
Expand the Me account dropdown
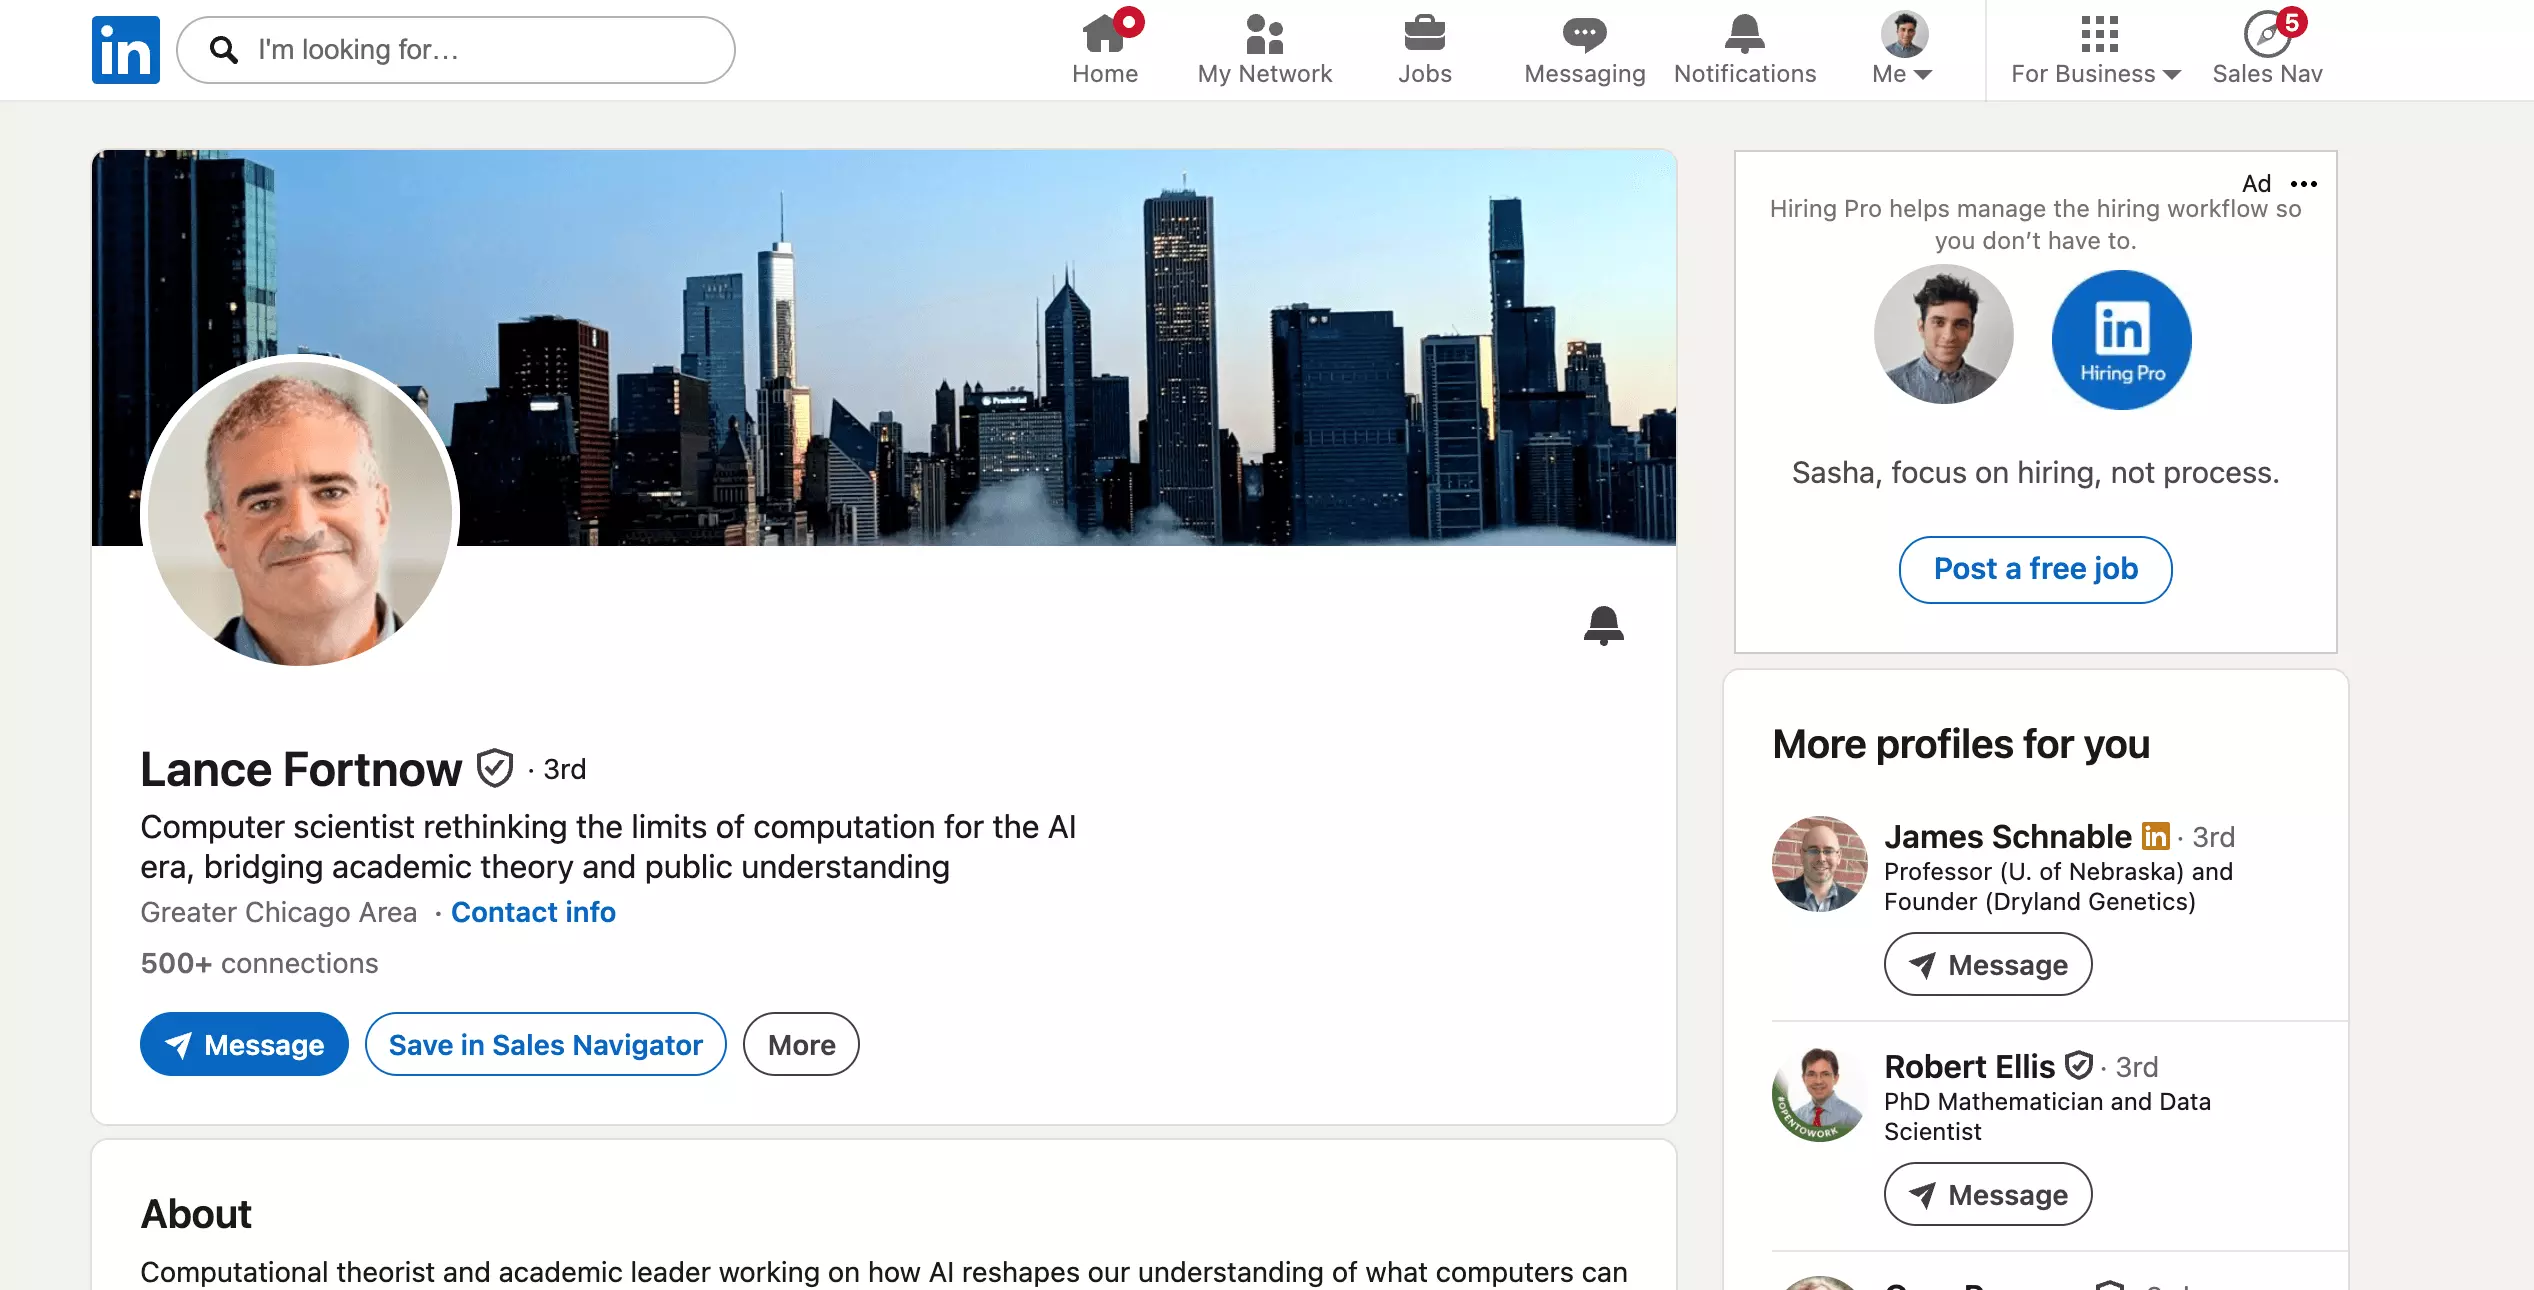tap(1903, 49)
